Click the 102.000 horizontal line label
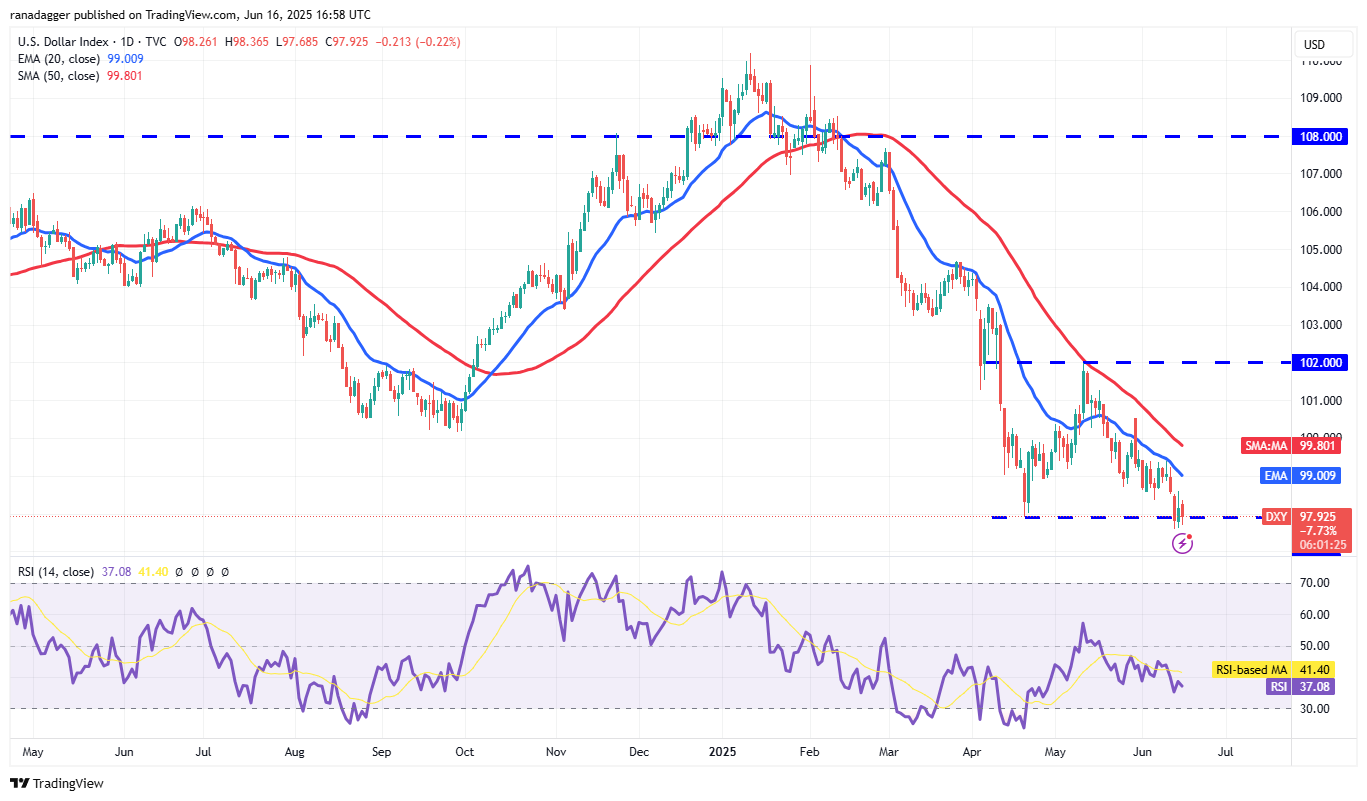Image resolution: width=1367 pixels, height=801 pixels. (1322, 363)
